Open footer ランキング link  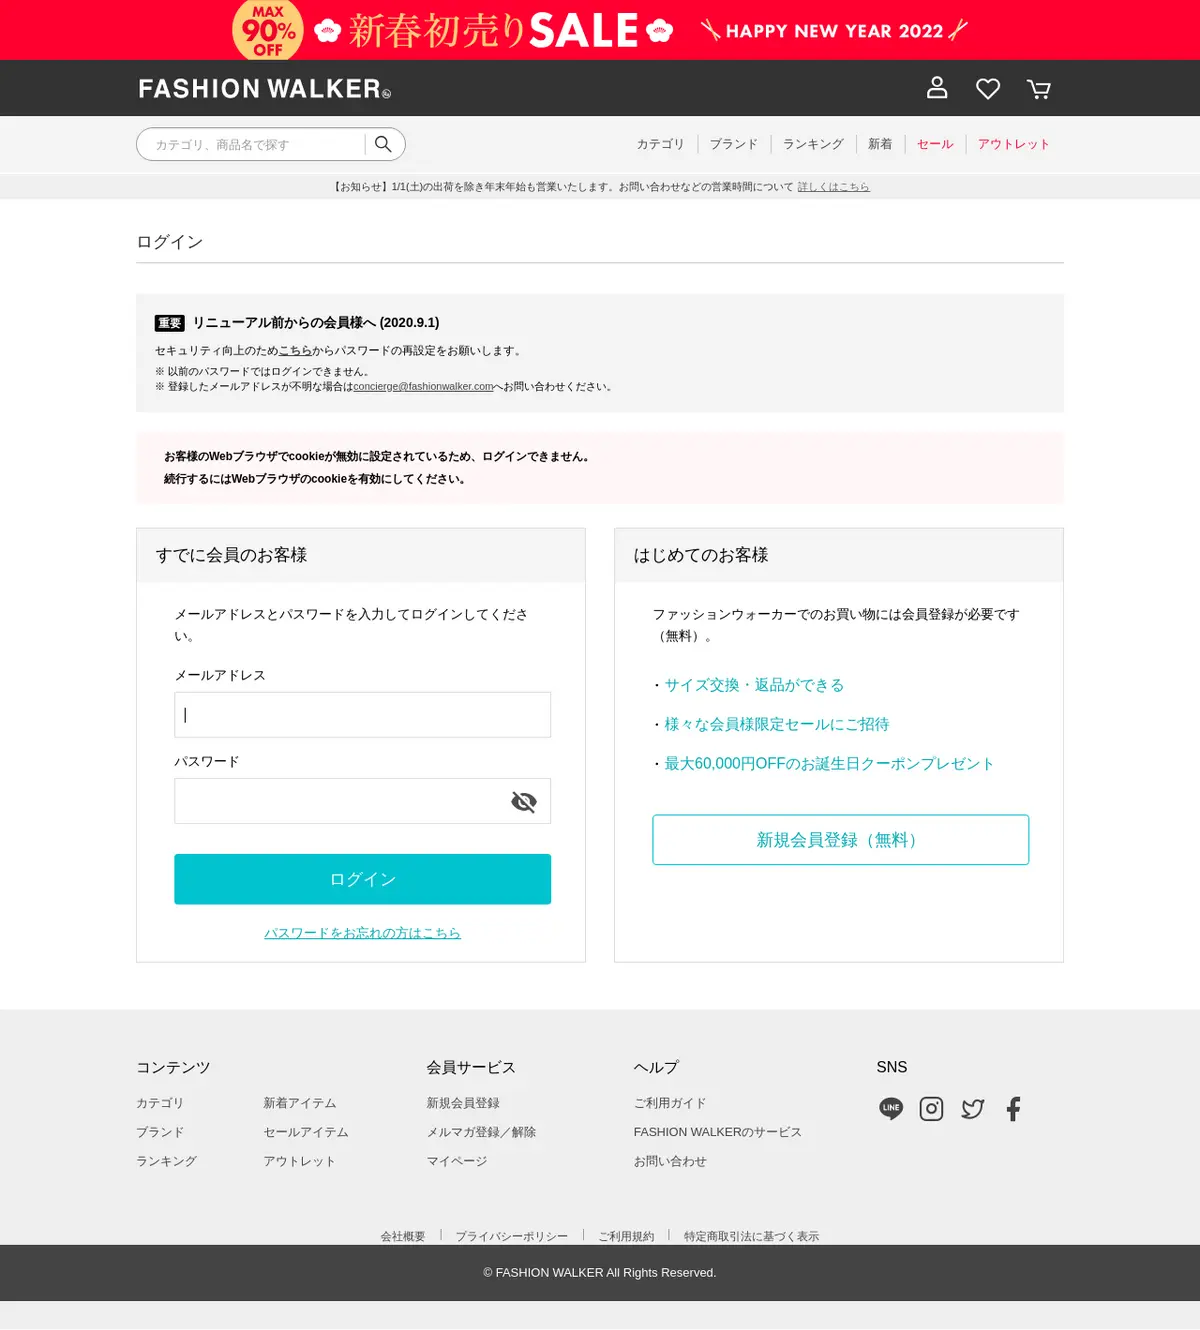click(166, 1161)
